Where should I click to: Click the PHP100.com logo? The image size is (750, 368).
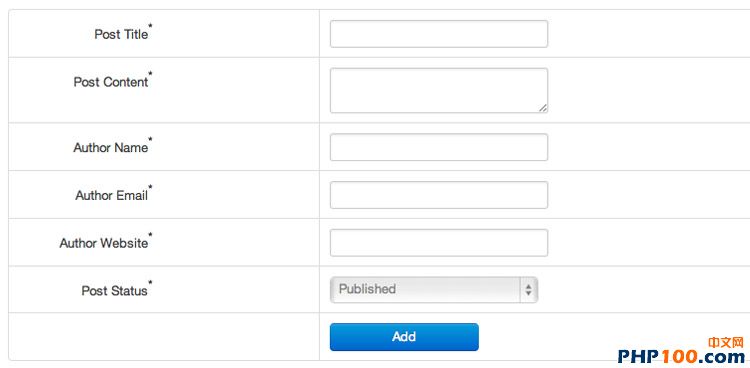[x=681, y=356]
